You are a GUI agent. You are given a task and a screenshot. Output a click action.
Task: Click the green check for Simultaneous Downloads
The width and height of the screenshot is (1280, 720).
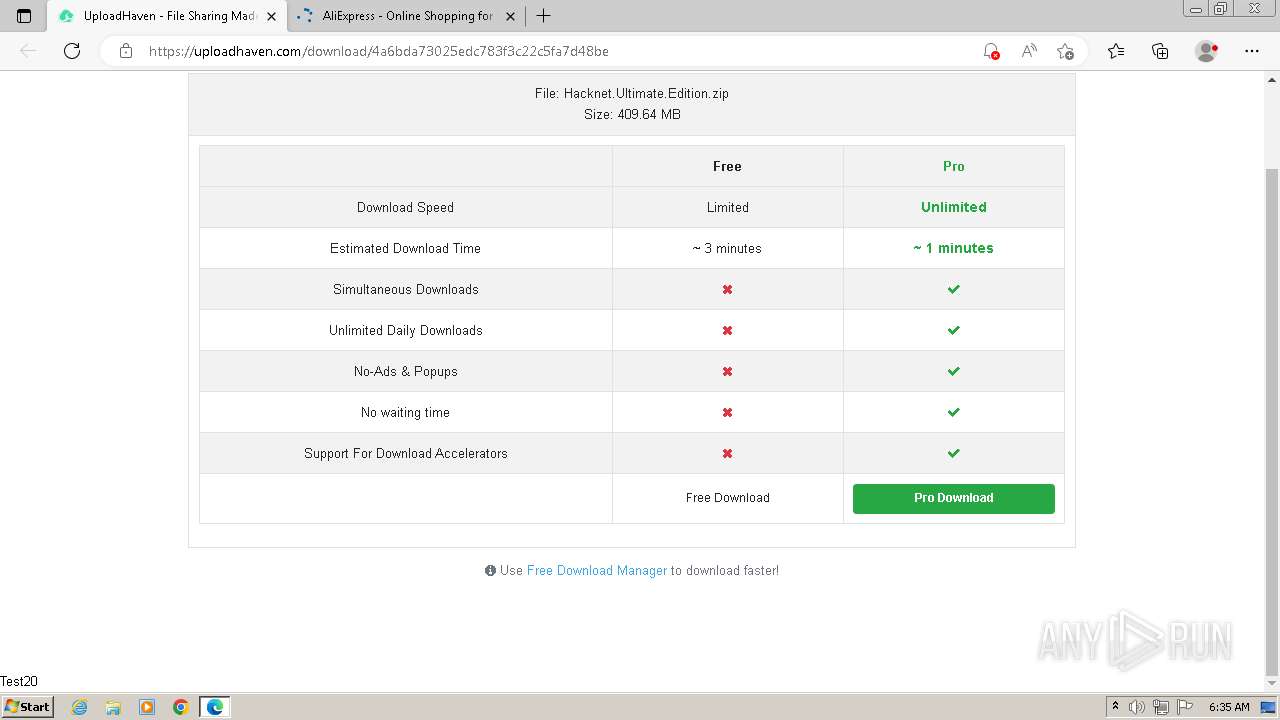(954, 290)
